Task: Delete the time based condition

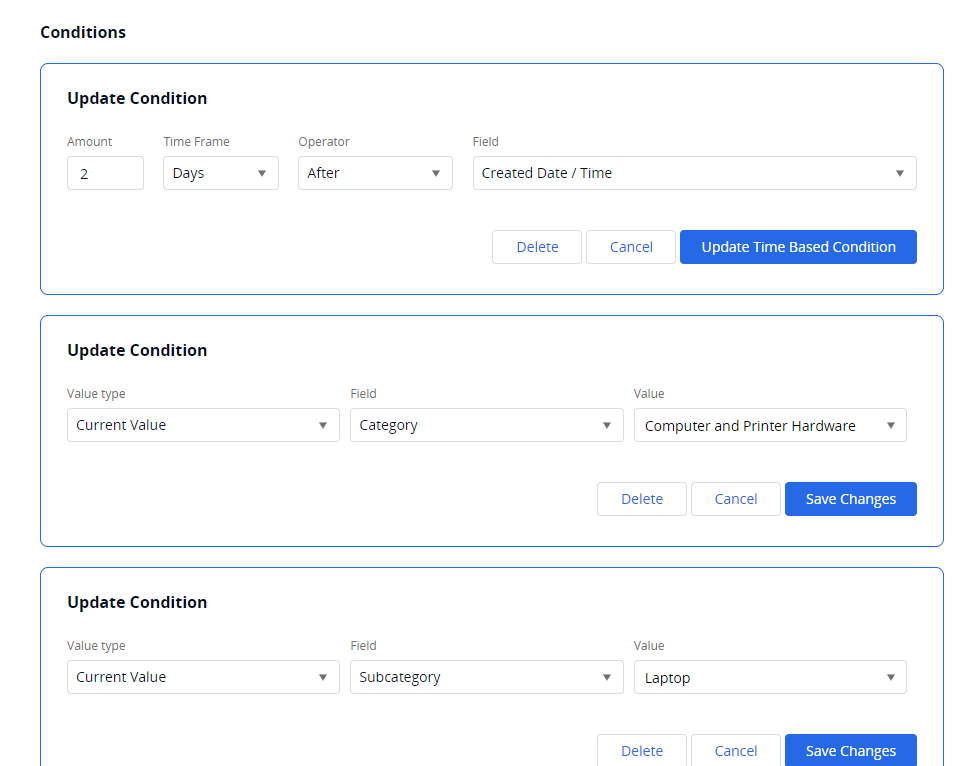Action: point(537,247)
